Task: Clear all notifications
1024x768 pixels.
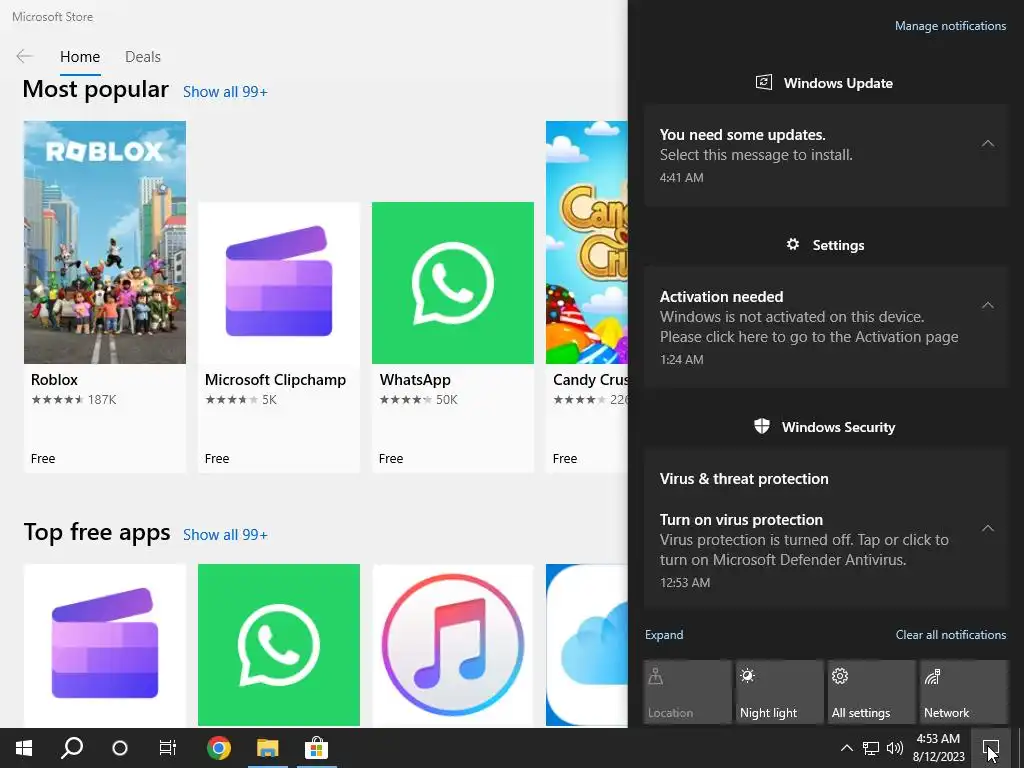Action: coord(950,635)
